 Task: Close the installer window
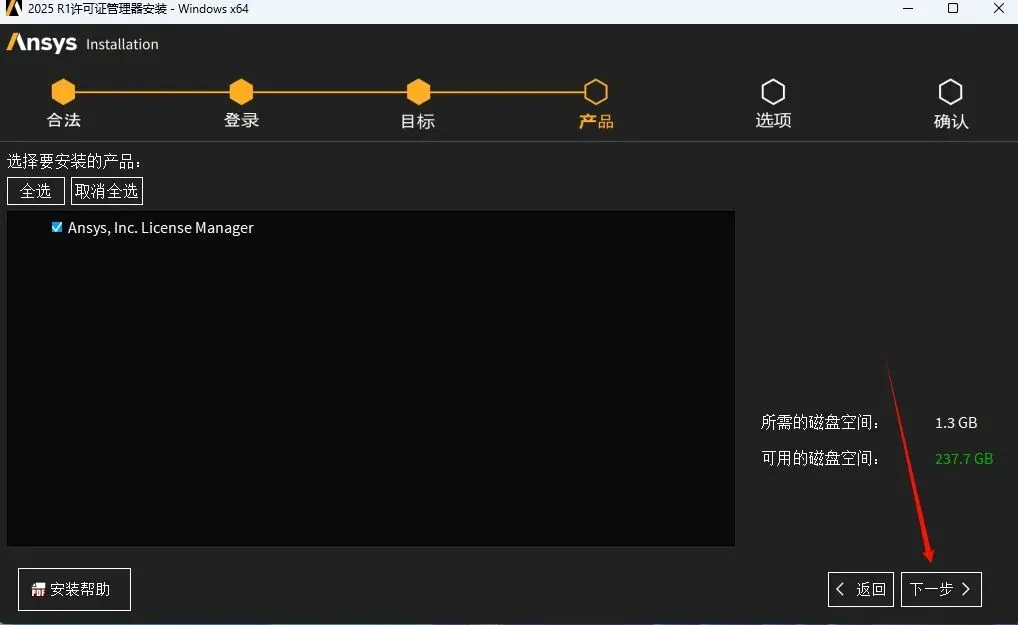999,8
